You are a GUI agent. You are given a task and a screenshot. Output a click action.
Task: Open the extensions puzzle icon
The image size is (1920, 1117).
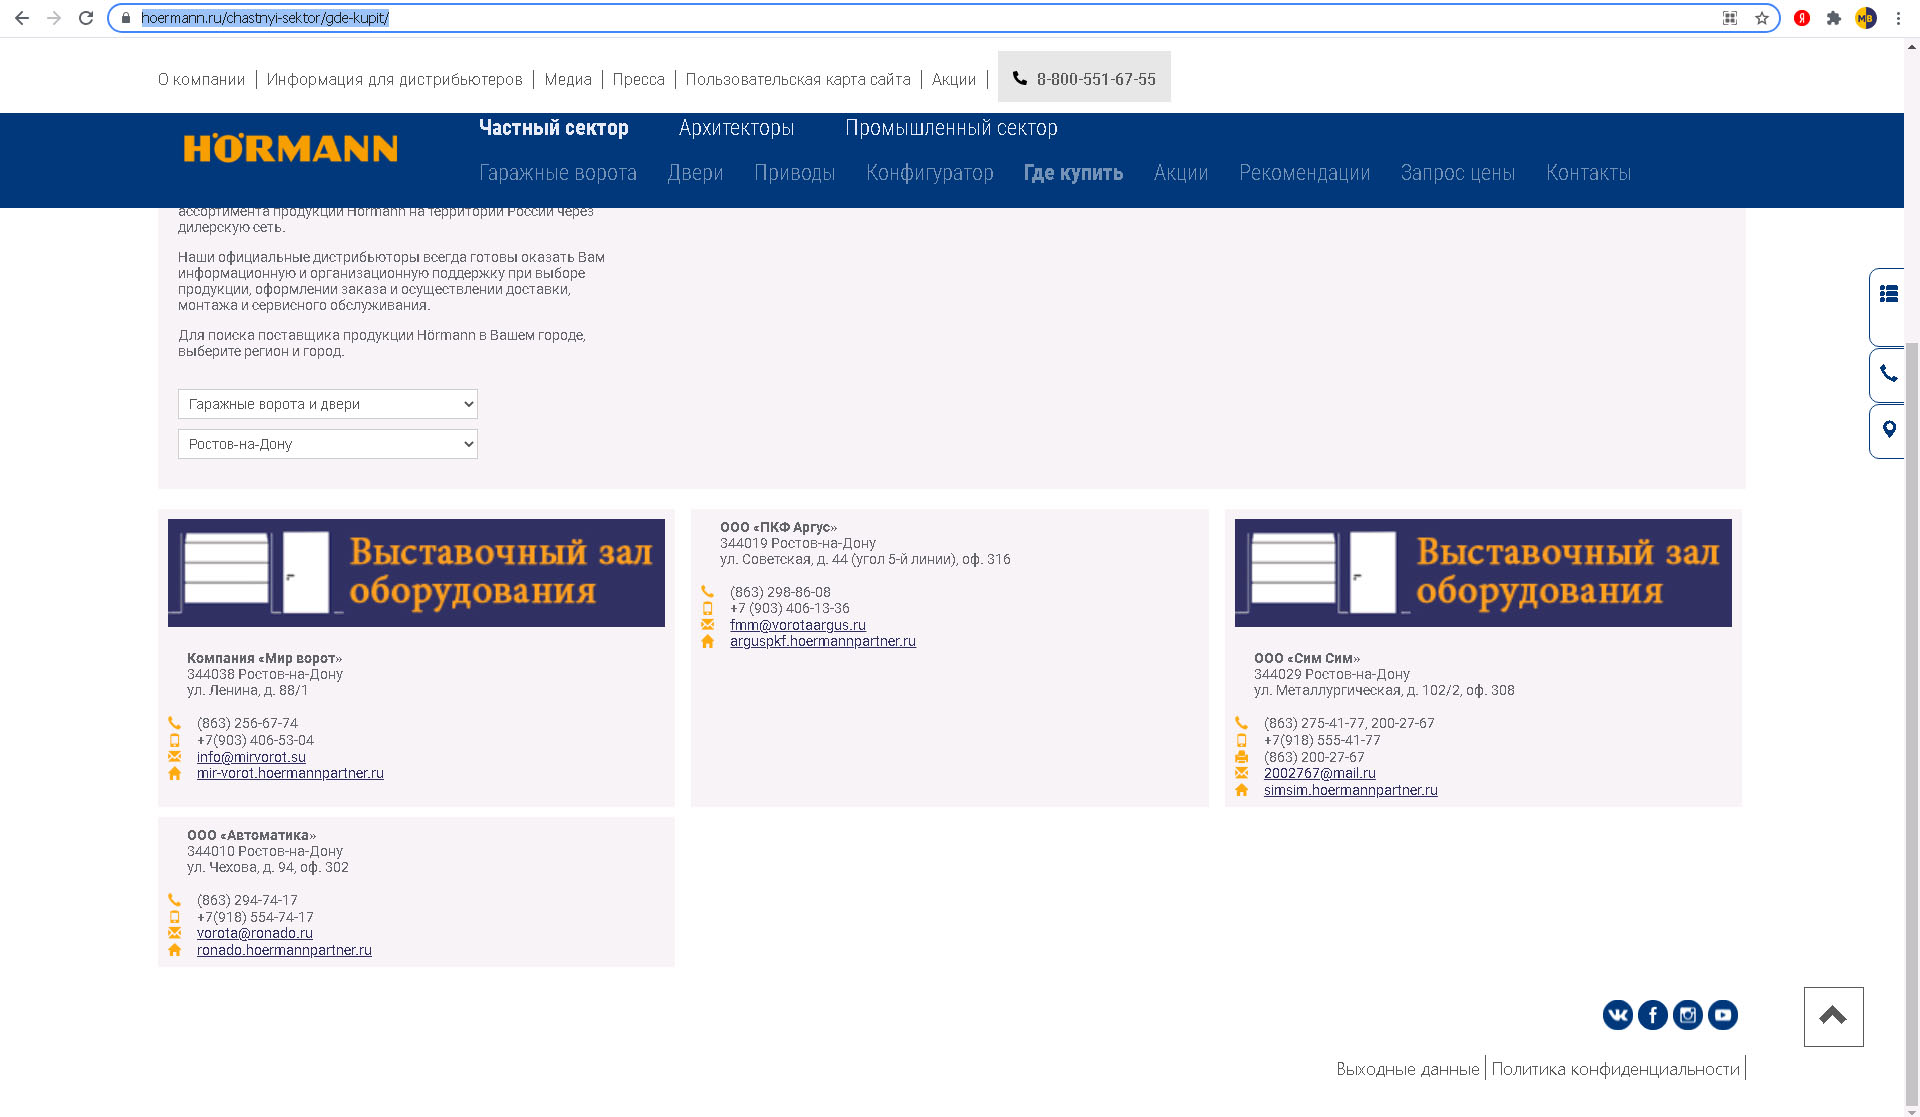coord(1834,18)
